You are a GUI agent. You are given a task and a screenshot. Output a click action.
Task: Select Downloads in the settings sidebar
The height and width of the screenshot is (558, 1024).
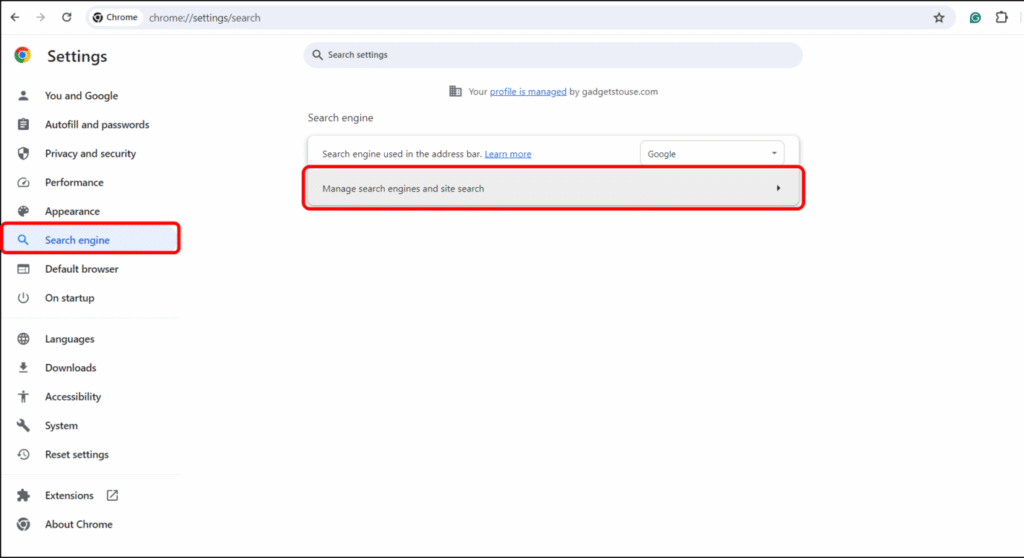[70, 368]
